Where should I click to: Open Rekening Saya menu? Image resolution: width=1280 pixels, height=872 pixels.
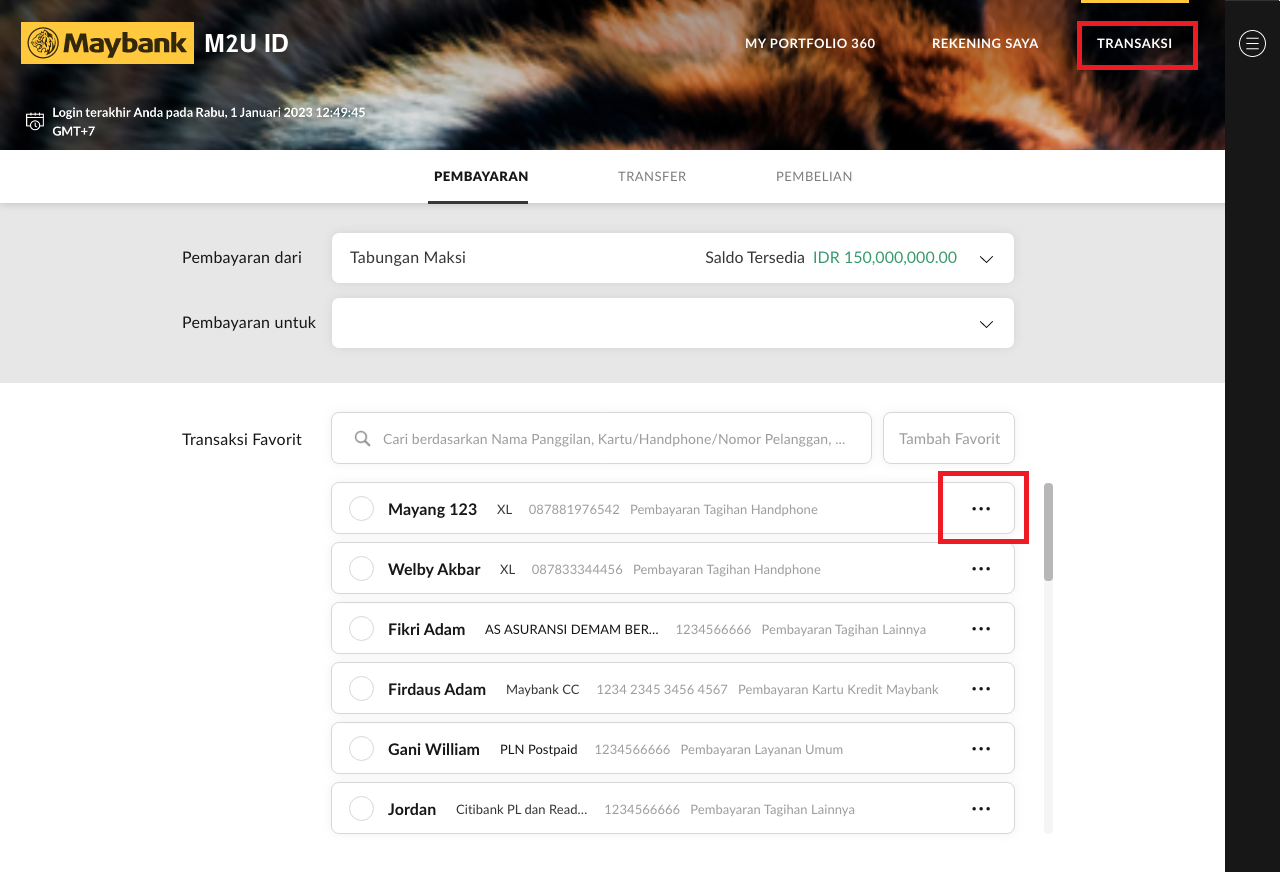(985, 44)
